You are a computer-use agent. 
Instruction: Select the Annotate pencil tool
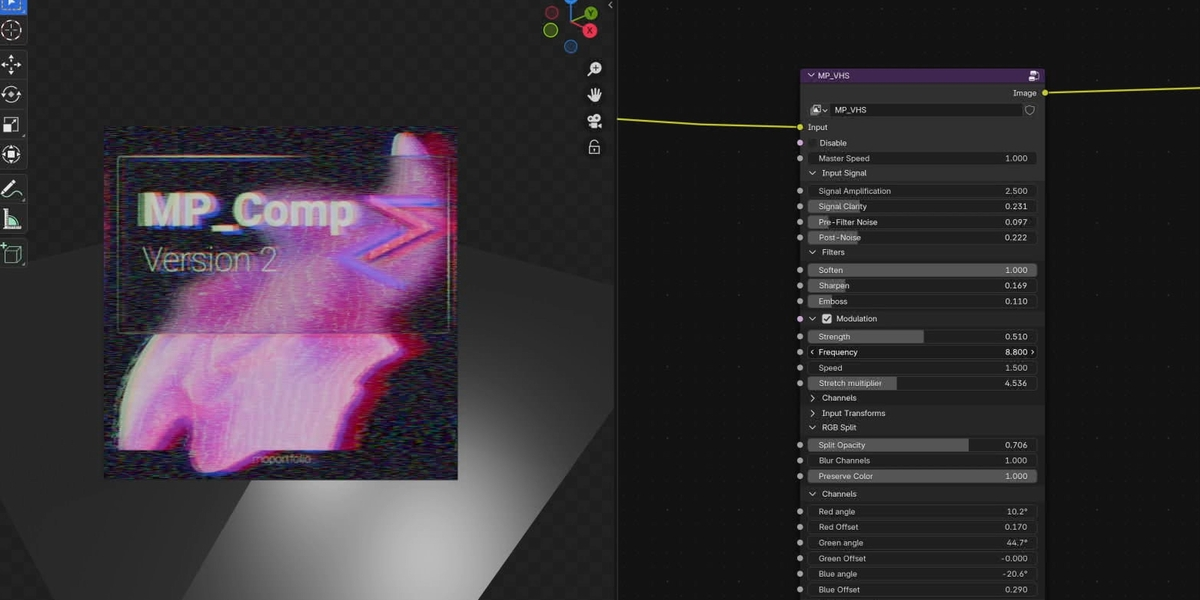[x=12, y=189]
